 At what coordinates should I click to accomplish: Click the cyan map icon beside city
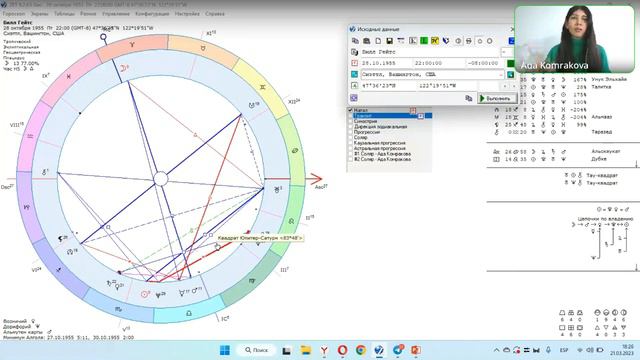pyautogui.click(x=354, y=74)
